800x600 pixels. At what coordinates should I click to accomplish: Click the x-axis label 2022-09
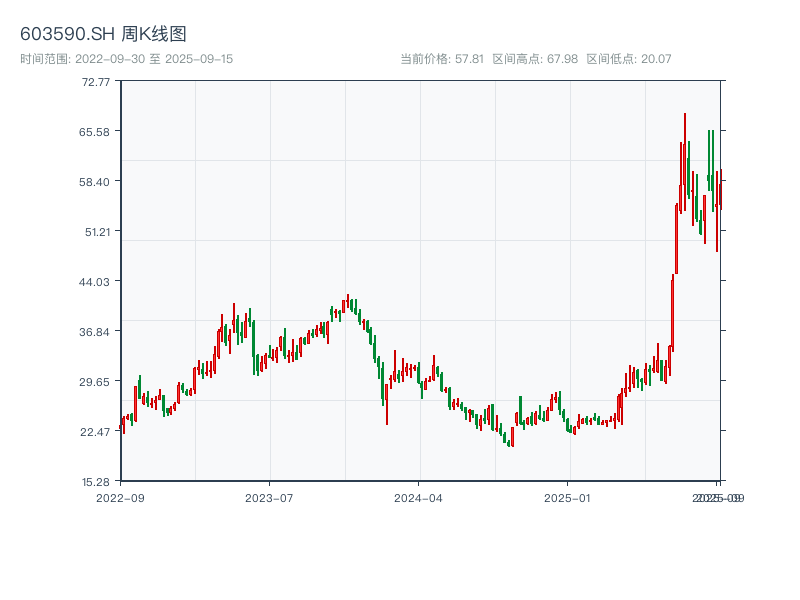coord(120,498)
